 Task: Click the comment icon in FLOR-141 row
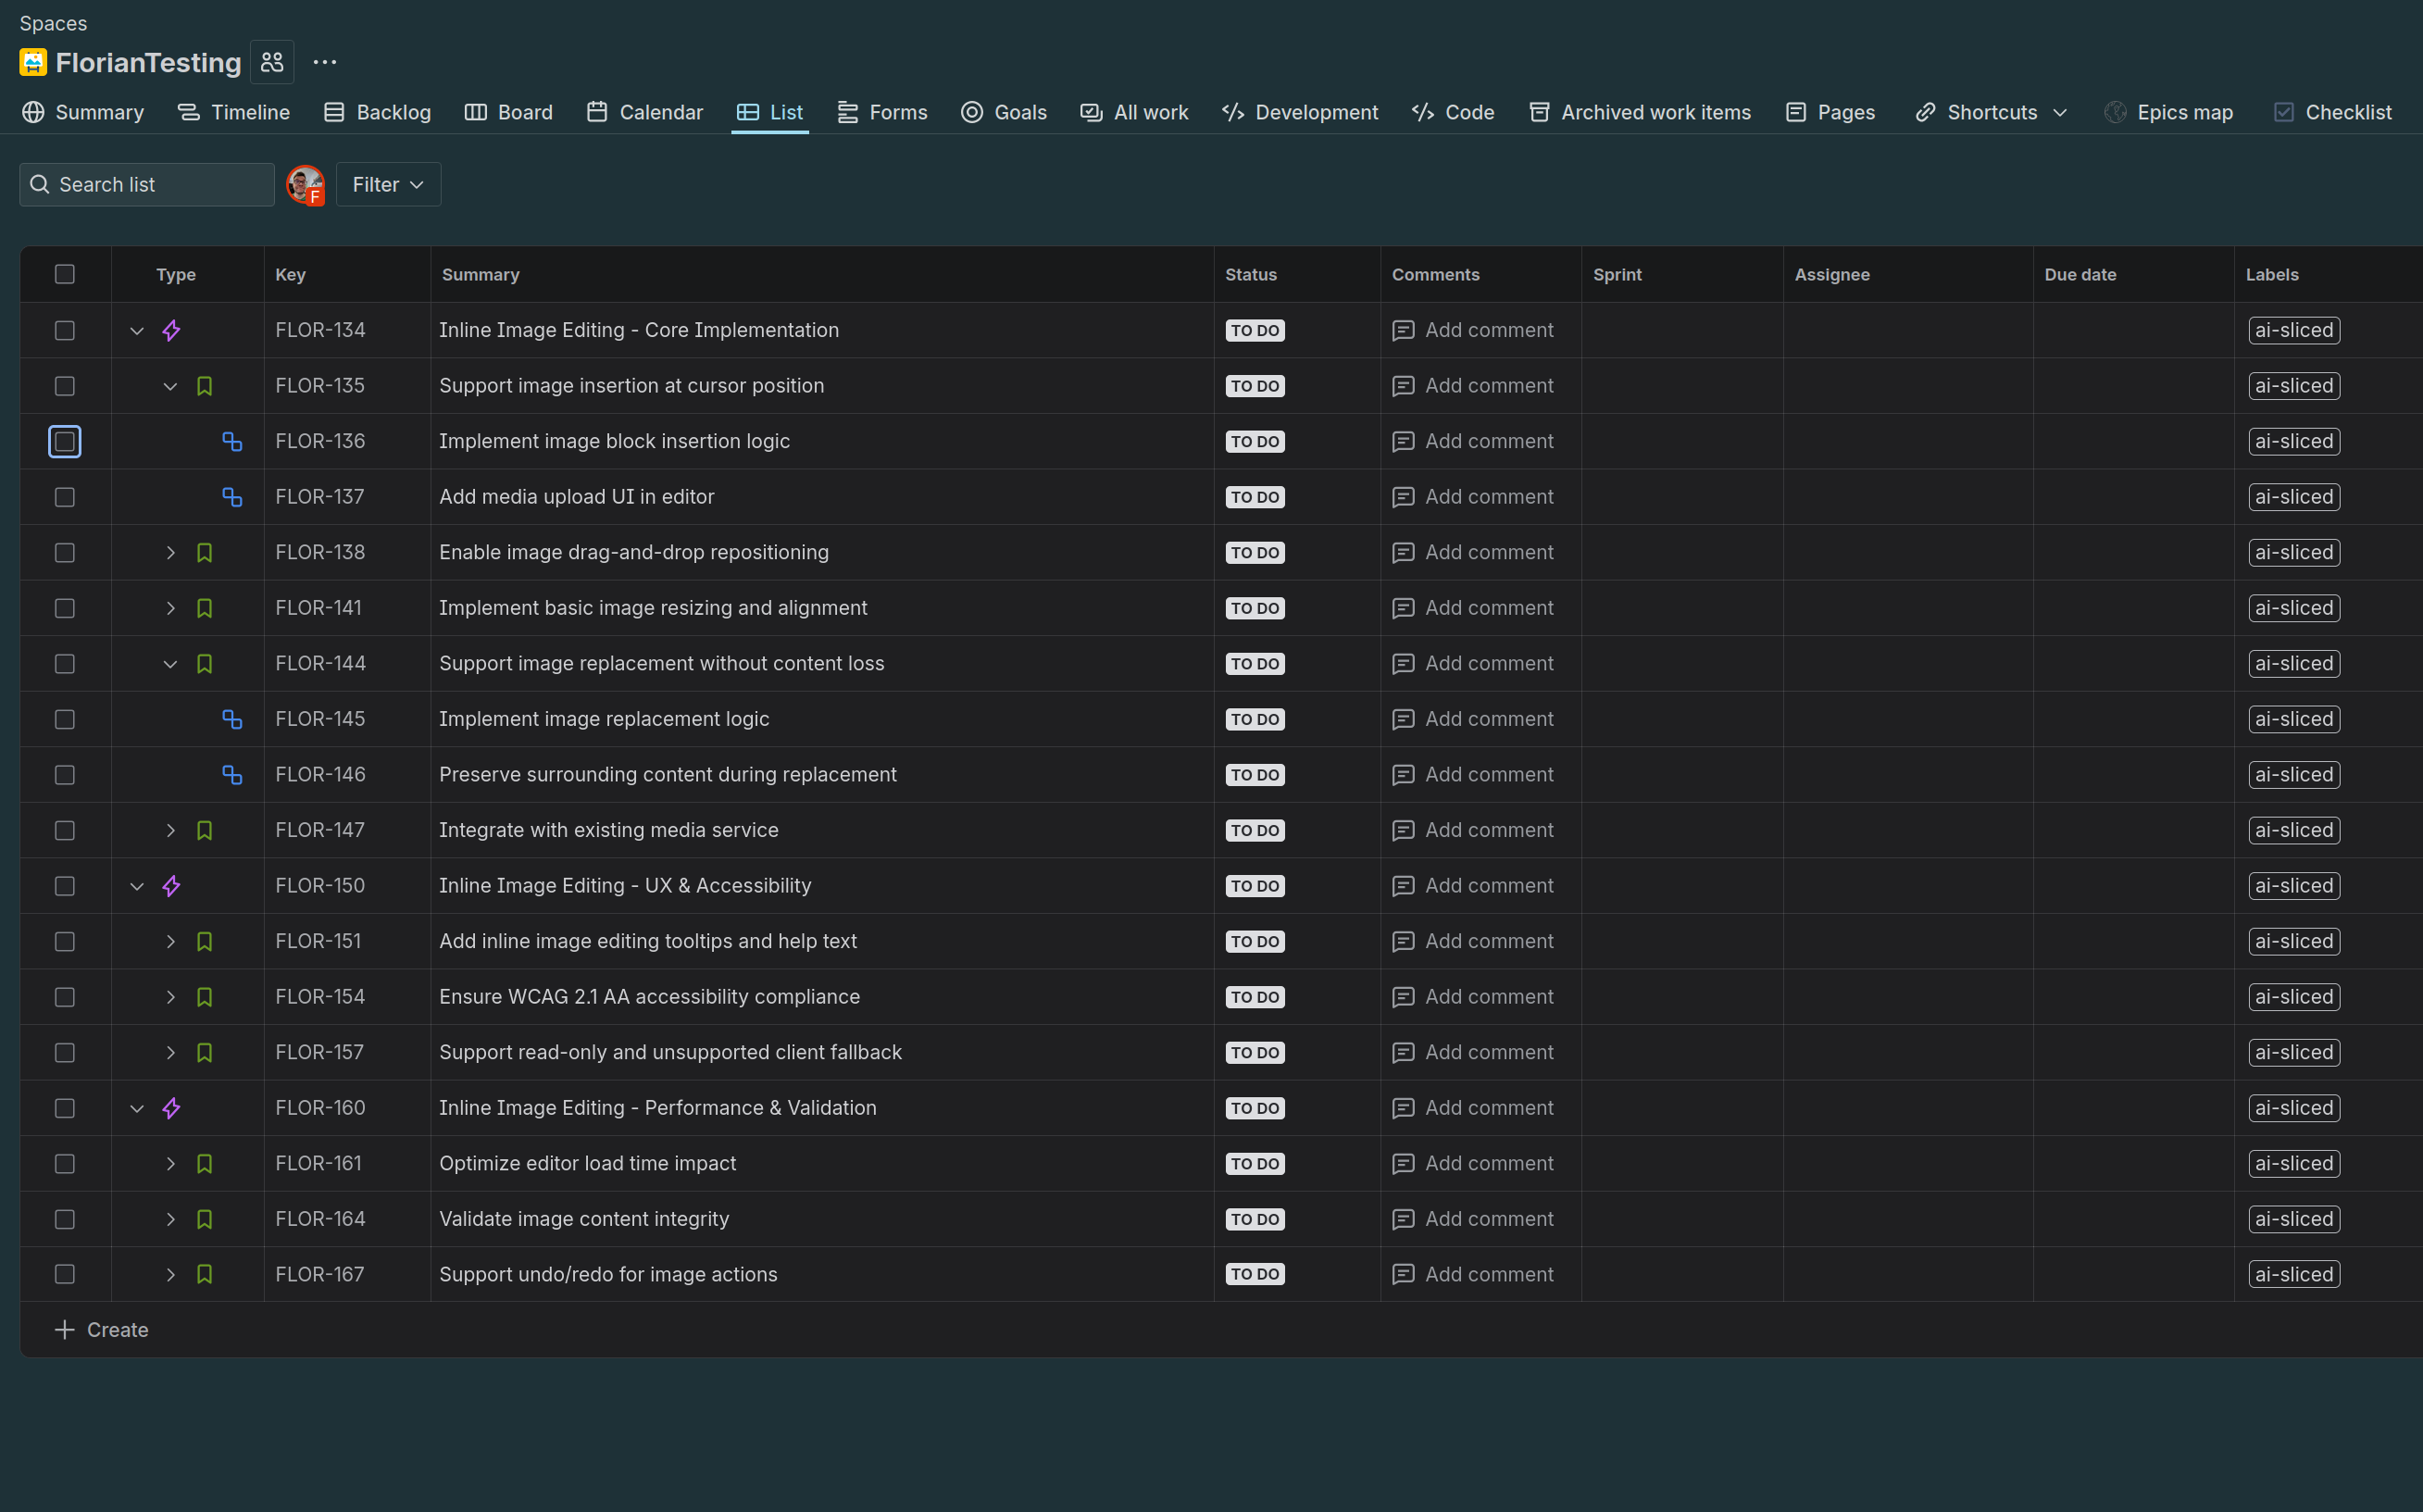[x=1403, y=608]
